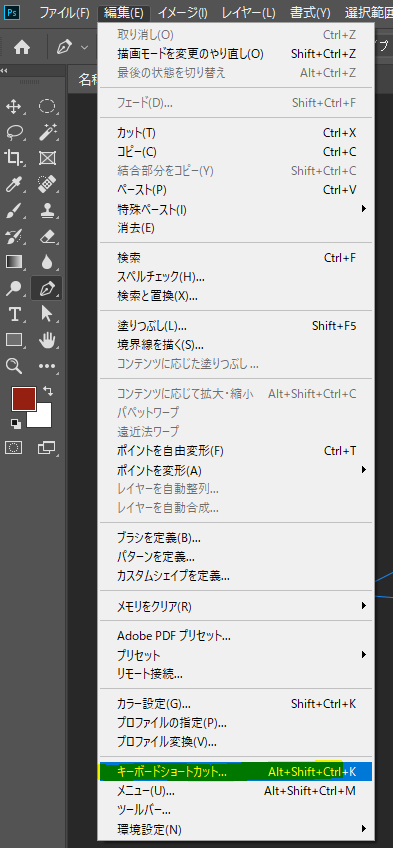This screenshot has height=848, width=393.
Task: Select the Rectangle shape tool
Action: pos(14,340)
